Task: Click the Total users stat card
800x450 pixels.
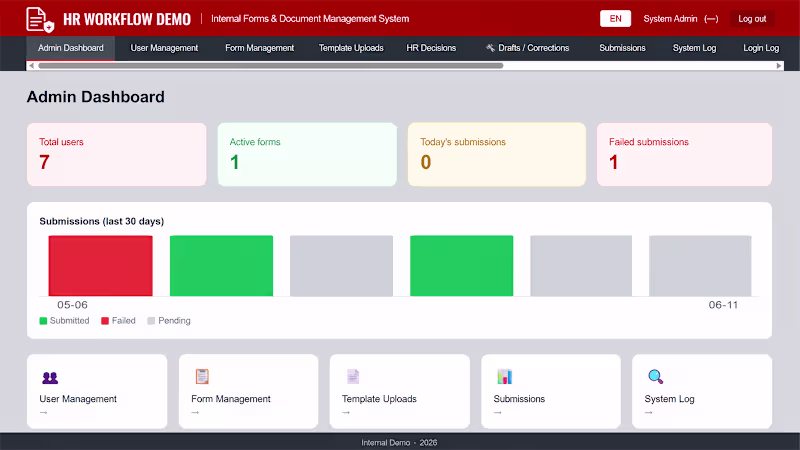Action: click(x=117, y=154)
